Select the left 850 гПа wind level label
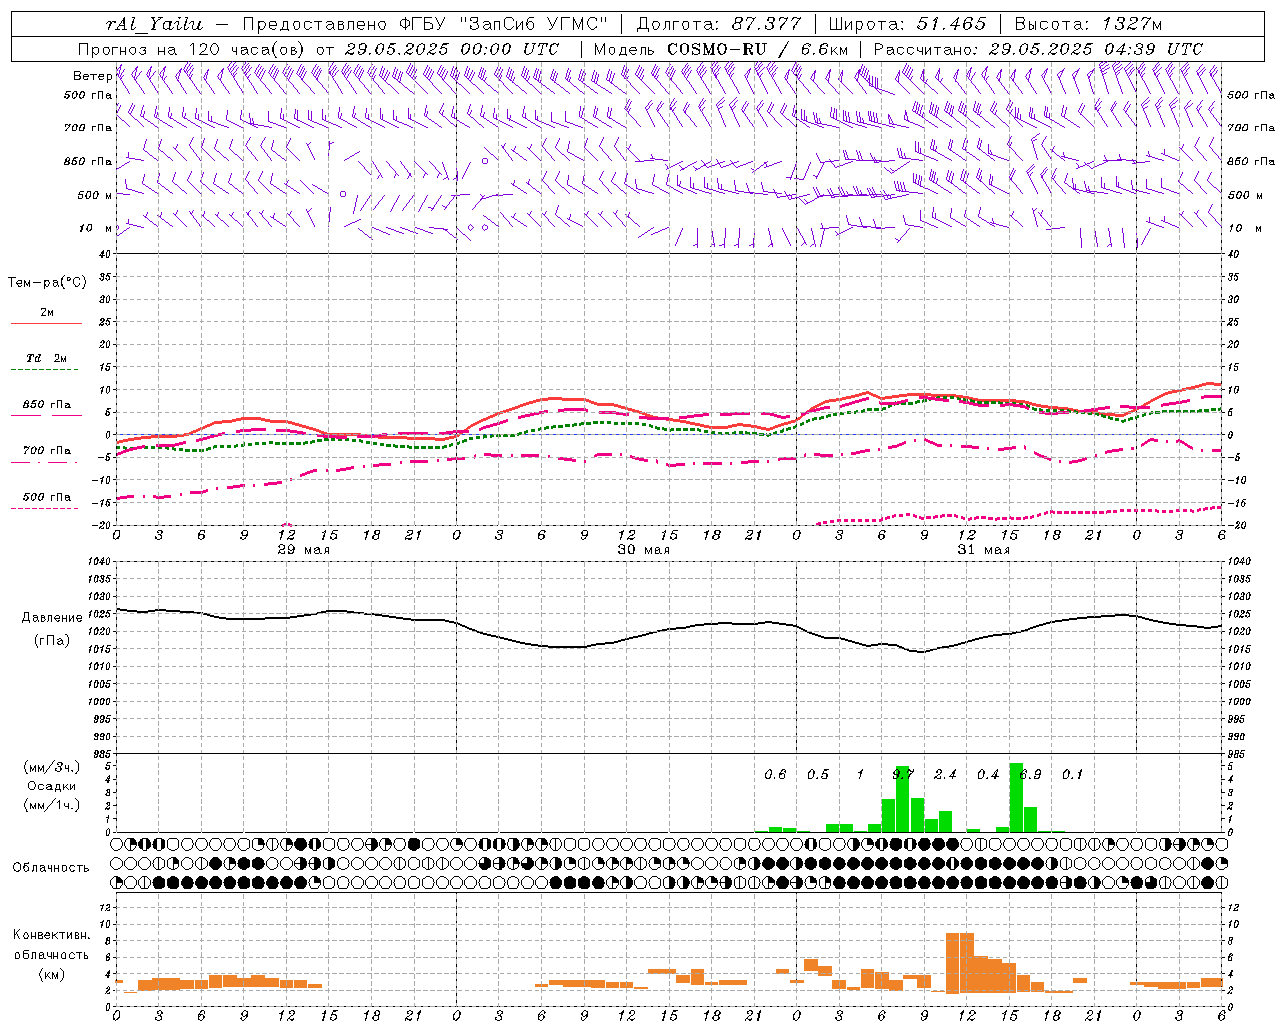The height and width of the screenshot is (1024, 1280). point(88,161)
